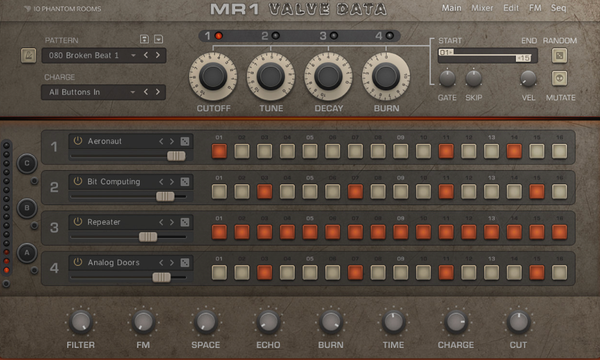Click the Analog Doors dice icon
Screen dimensions: 600x360
point(185,262)
